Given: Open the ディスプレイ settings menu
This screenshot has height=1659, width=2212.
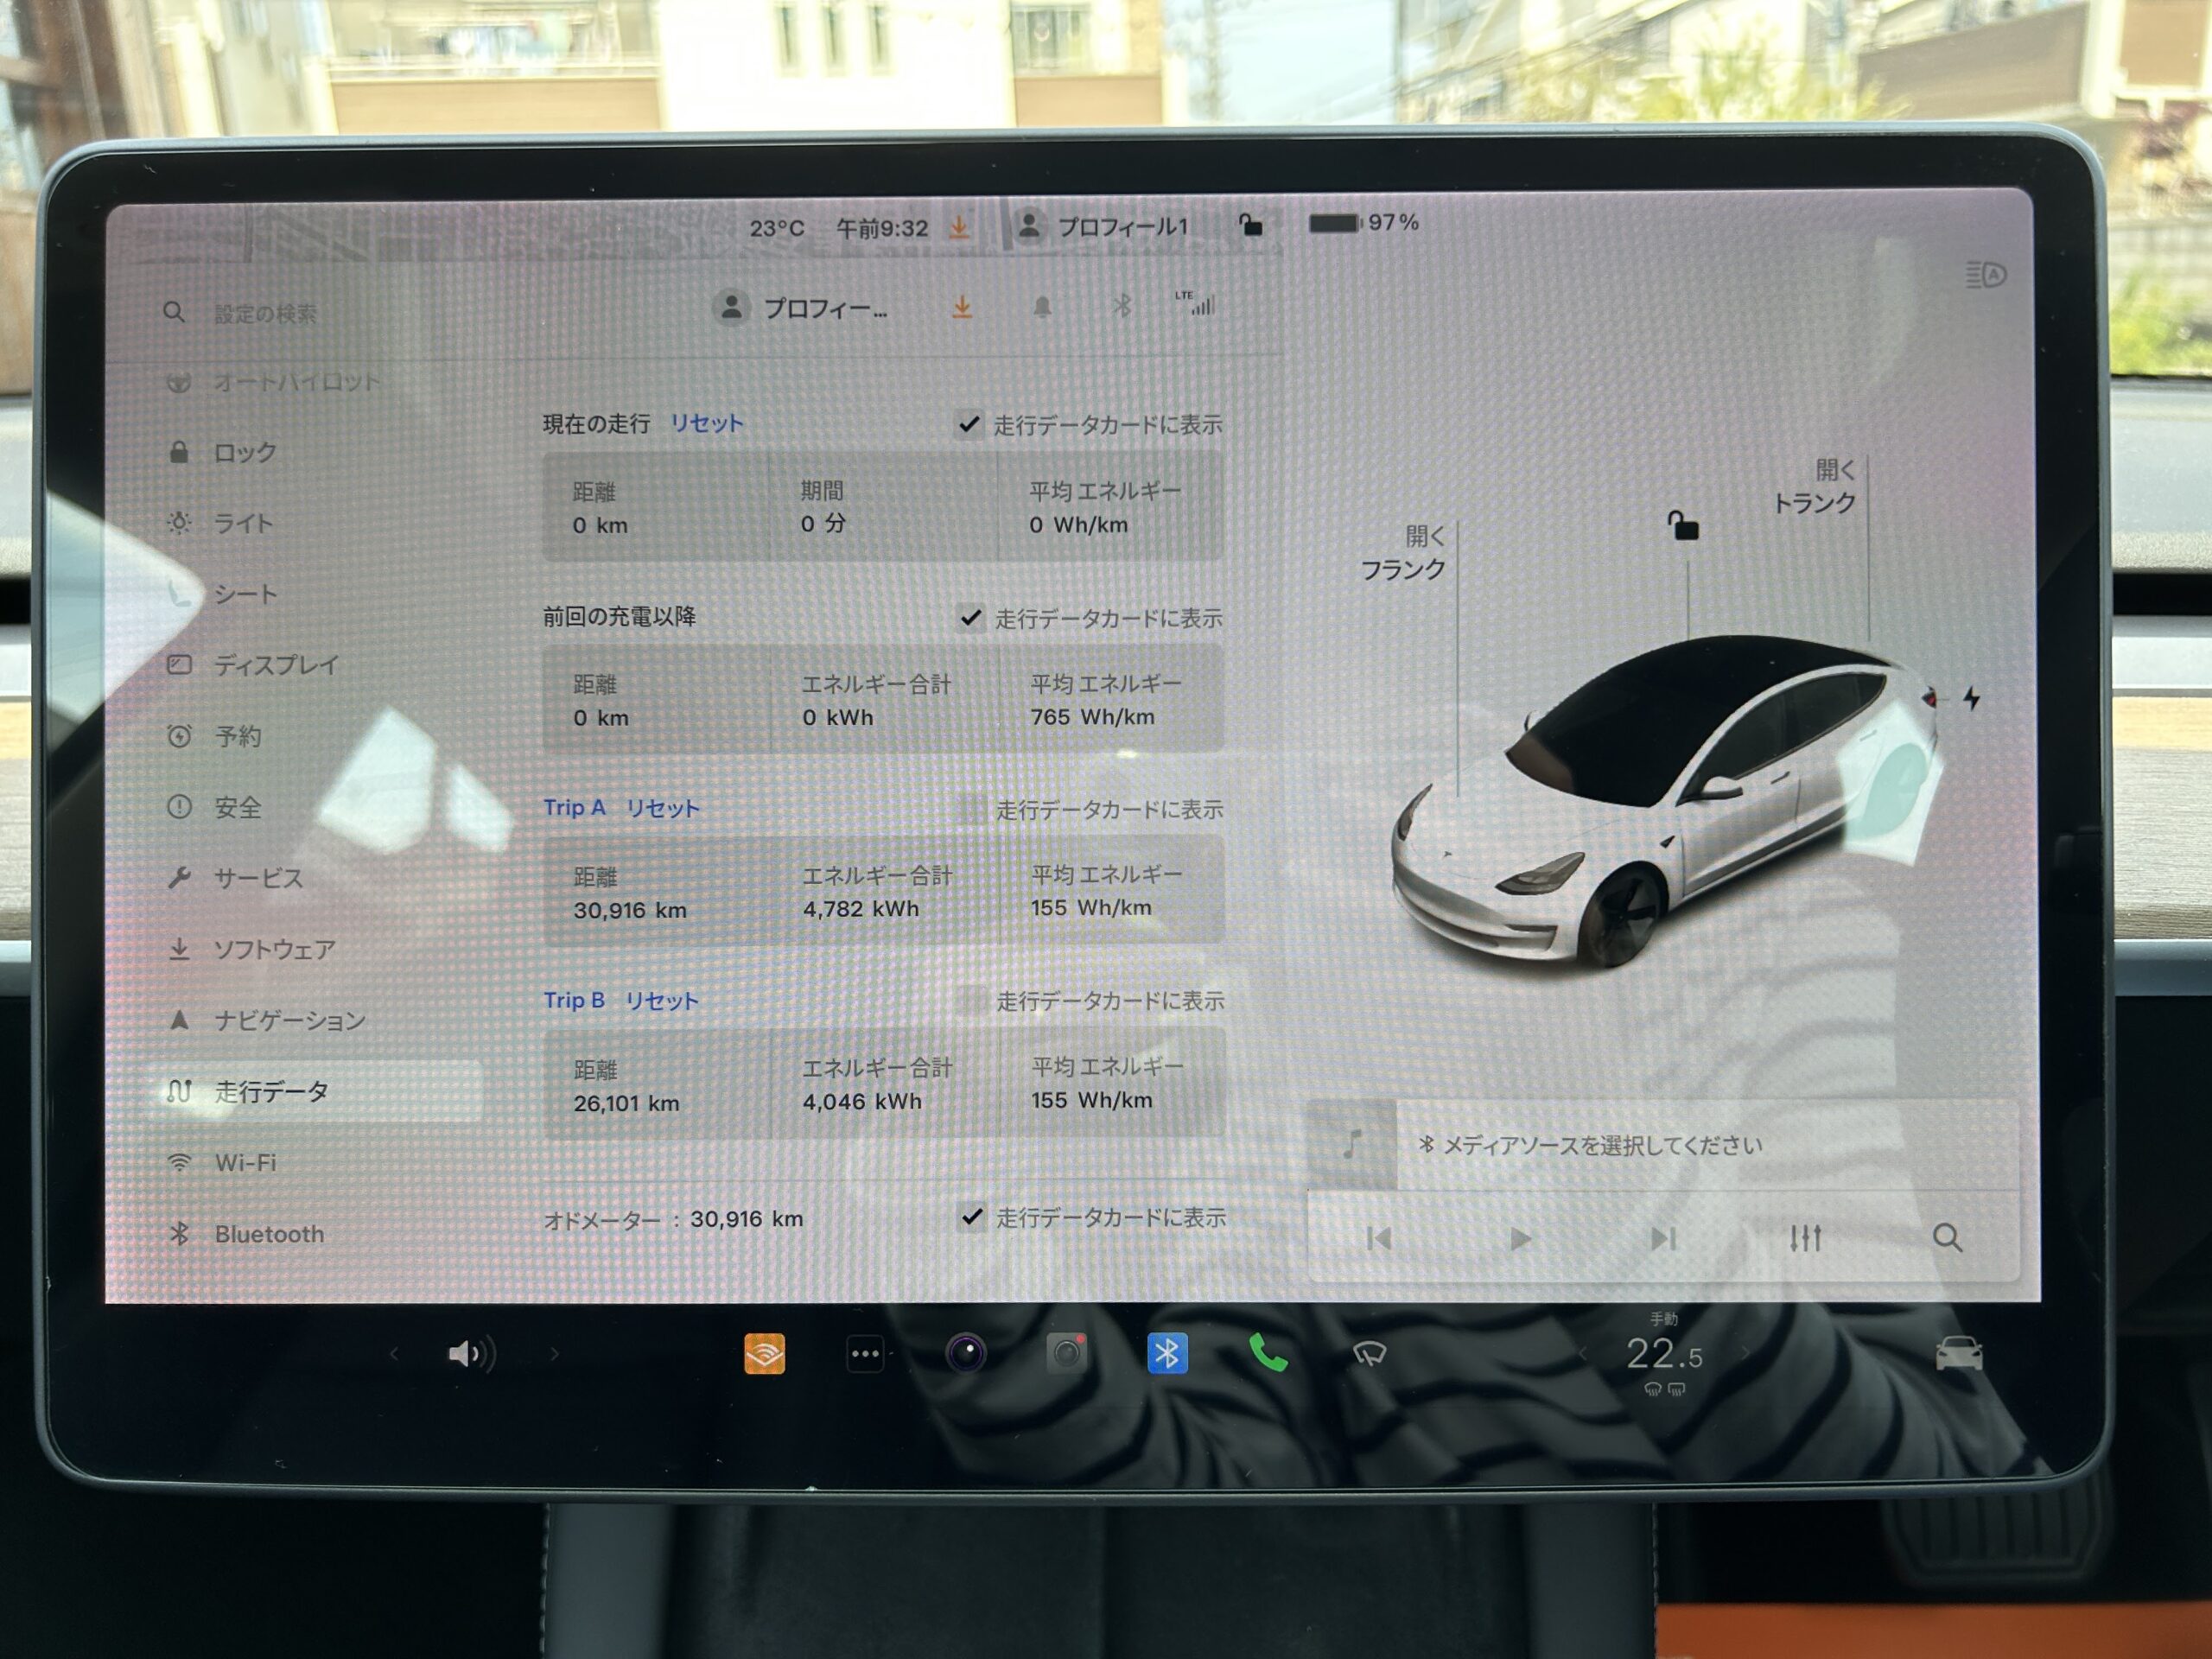Looking at the screenshot, I should pyautogui.click(x=253, y=665).
